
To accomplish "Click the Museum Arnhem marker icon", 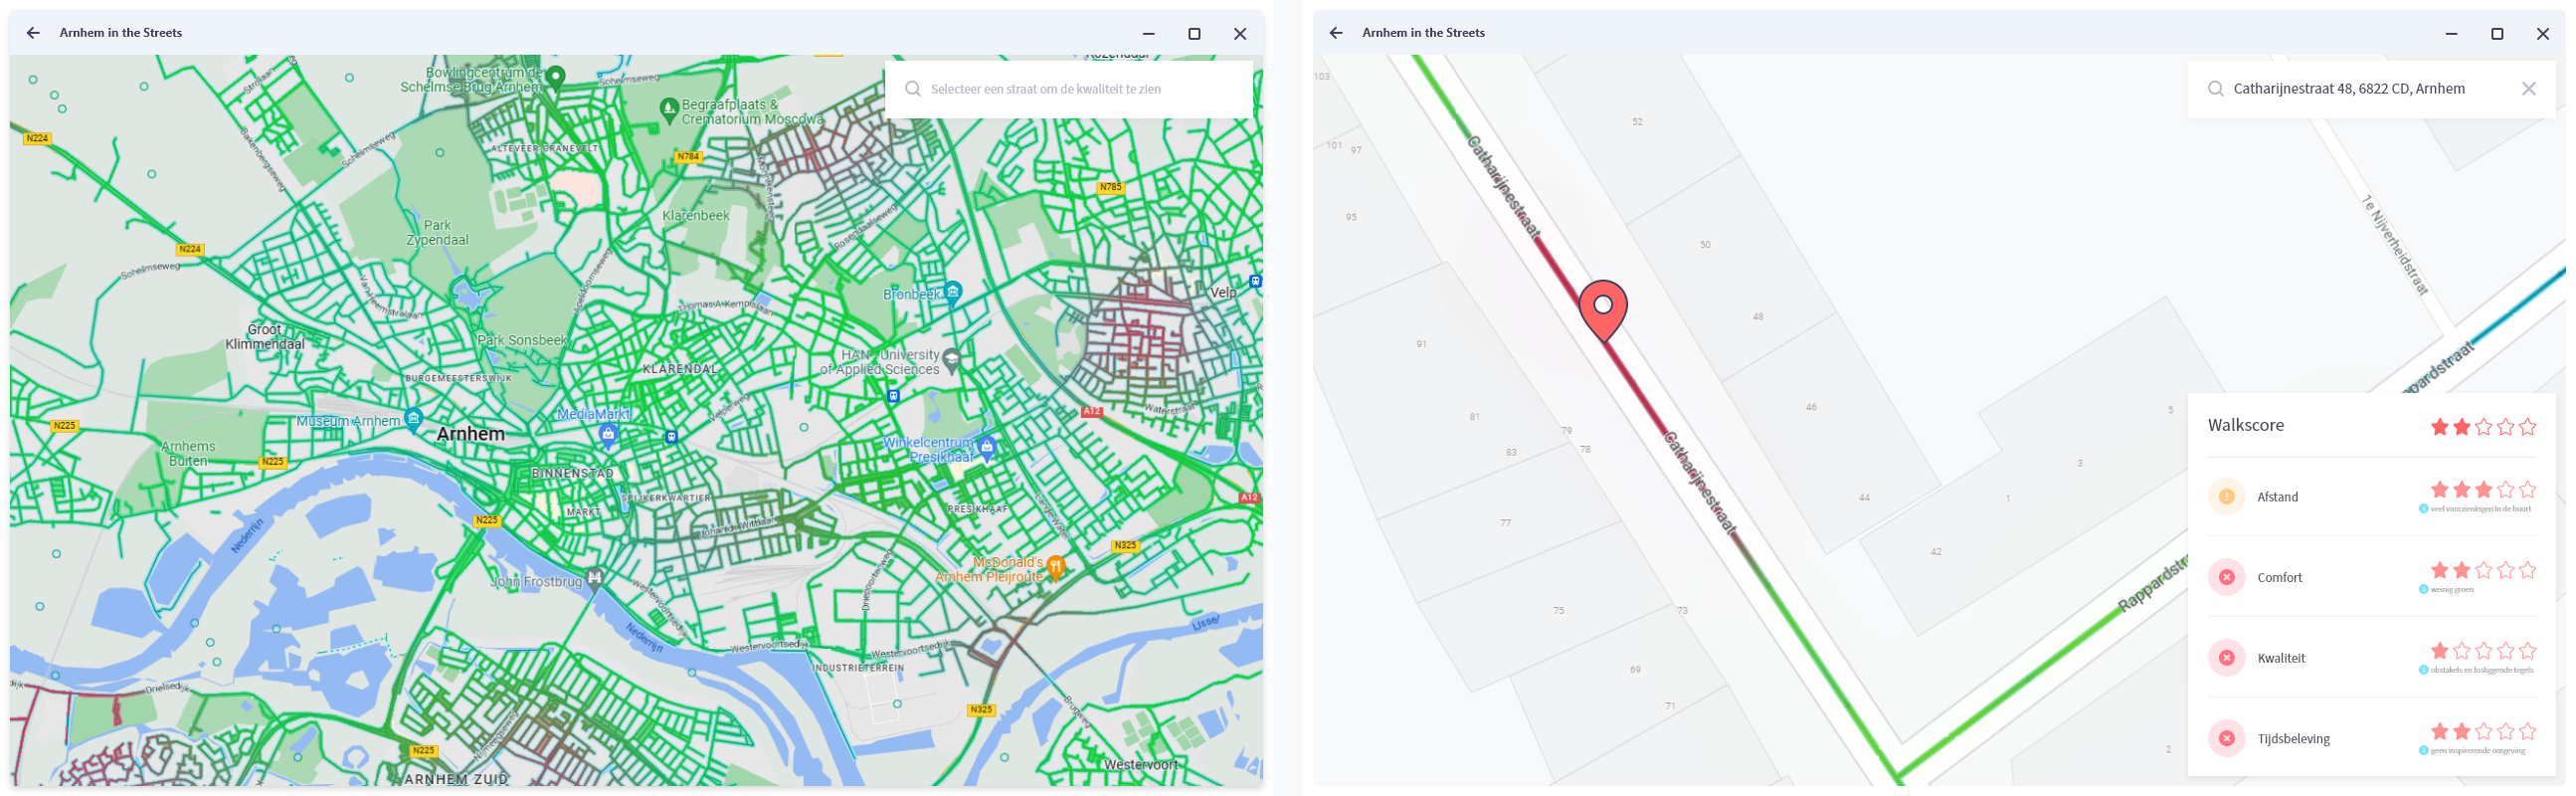I will [413, 419].
